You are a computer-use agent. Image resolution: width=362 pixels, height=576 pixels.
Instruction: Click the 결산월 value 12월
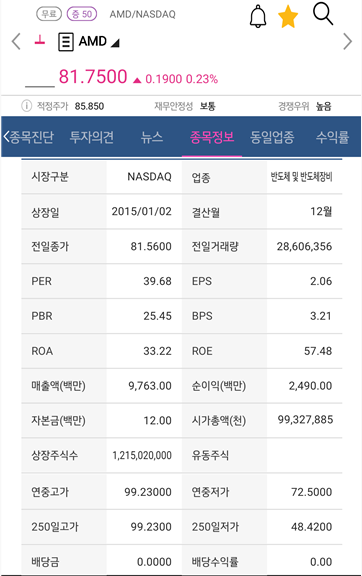pos(321,211)
